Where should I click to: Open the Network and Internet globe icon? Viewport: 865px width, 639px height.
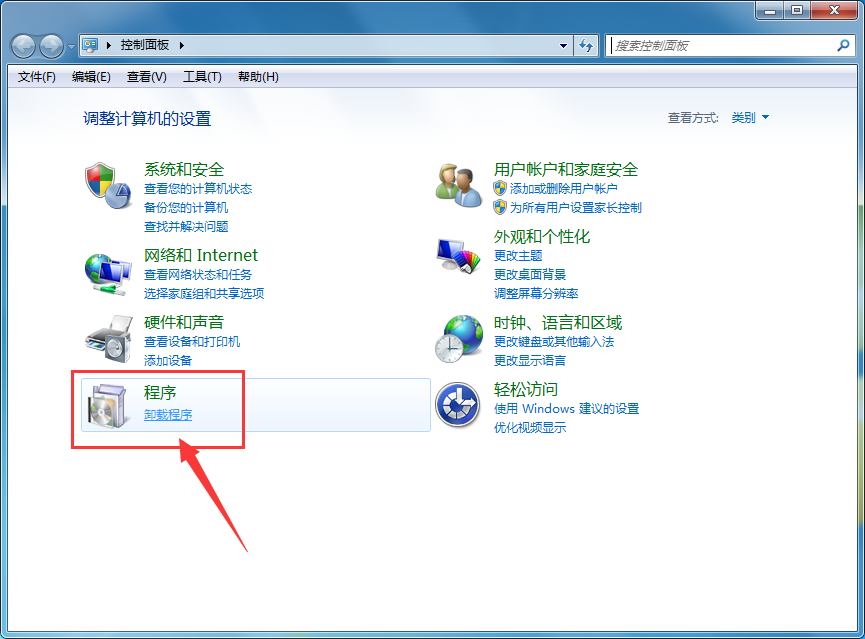[107, 271]
